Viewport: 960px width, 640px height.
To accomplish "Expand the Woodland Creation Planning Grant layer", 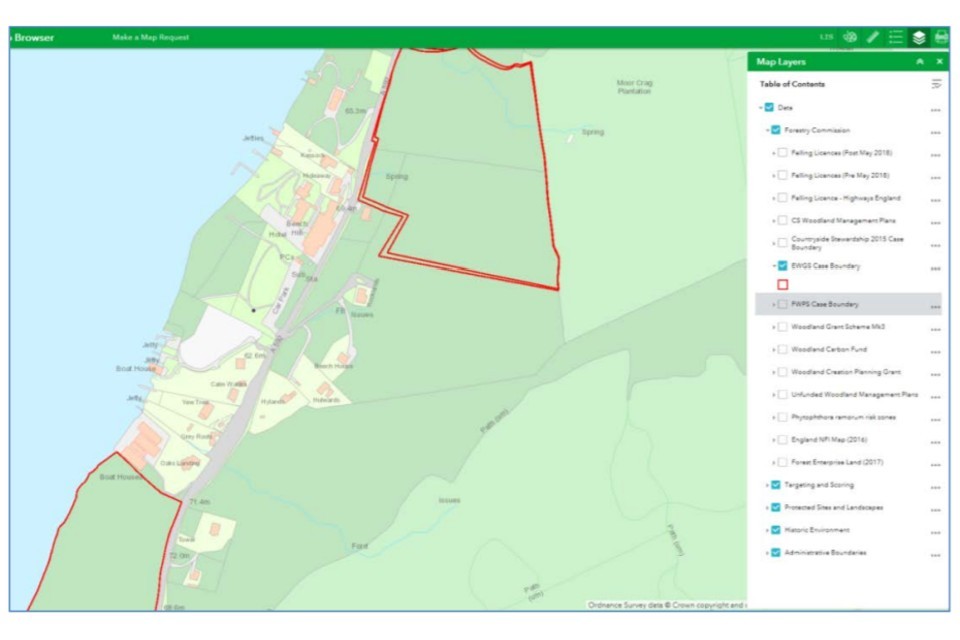I will coord(773,372).
